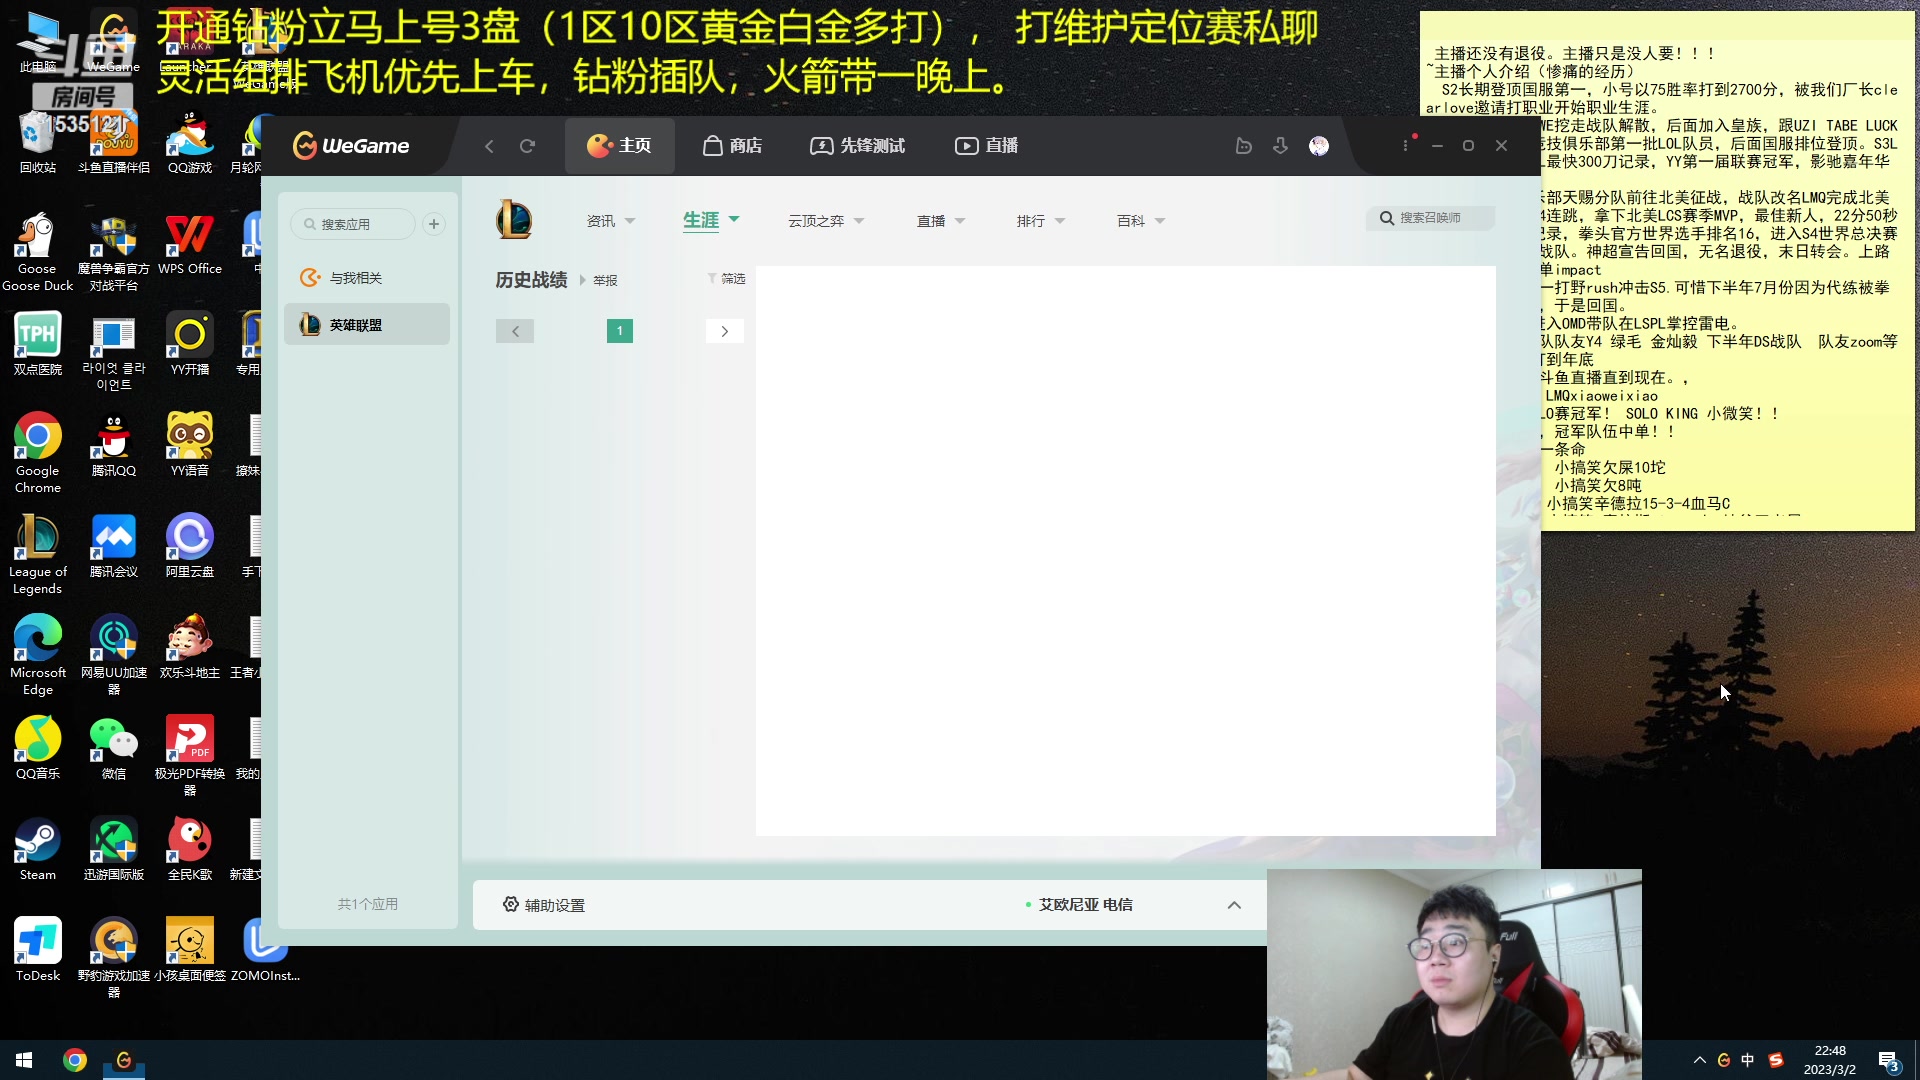This screenshot has height=1080, width=1920.
Task: Open 辅助设置 settings
Action: (x=544, y=905)
